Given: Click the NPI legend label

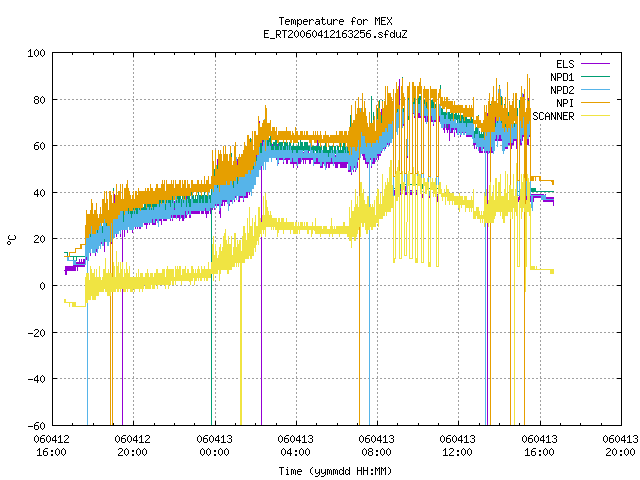Looking at the screenshot, I should point(565,103).
